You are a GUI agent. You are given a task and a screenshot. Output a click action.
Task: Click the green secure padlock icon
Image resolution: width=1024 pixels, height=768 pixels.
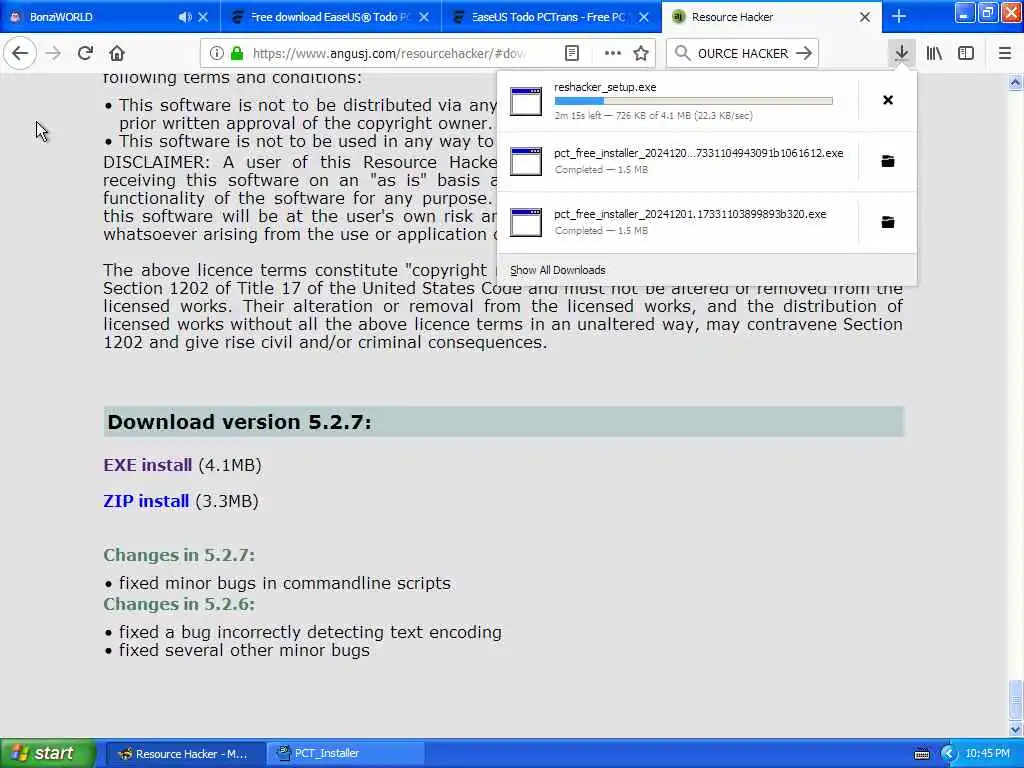[x=237, y=53]
